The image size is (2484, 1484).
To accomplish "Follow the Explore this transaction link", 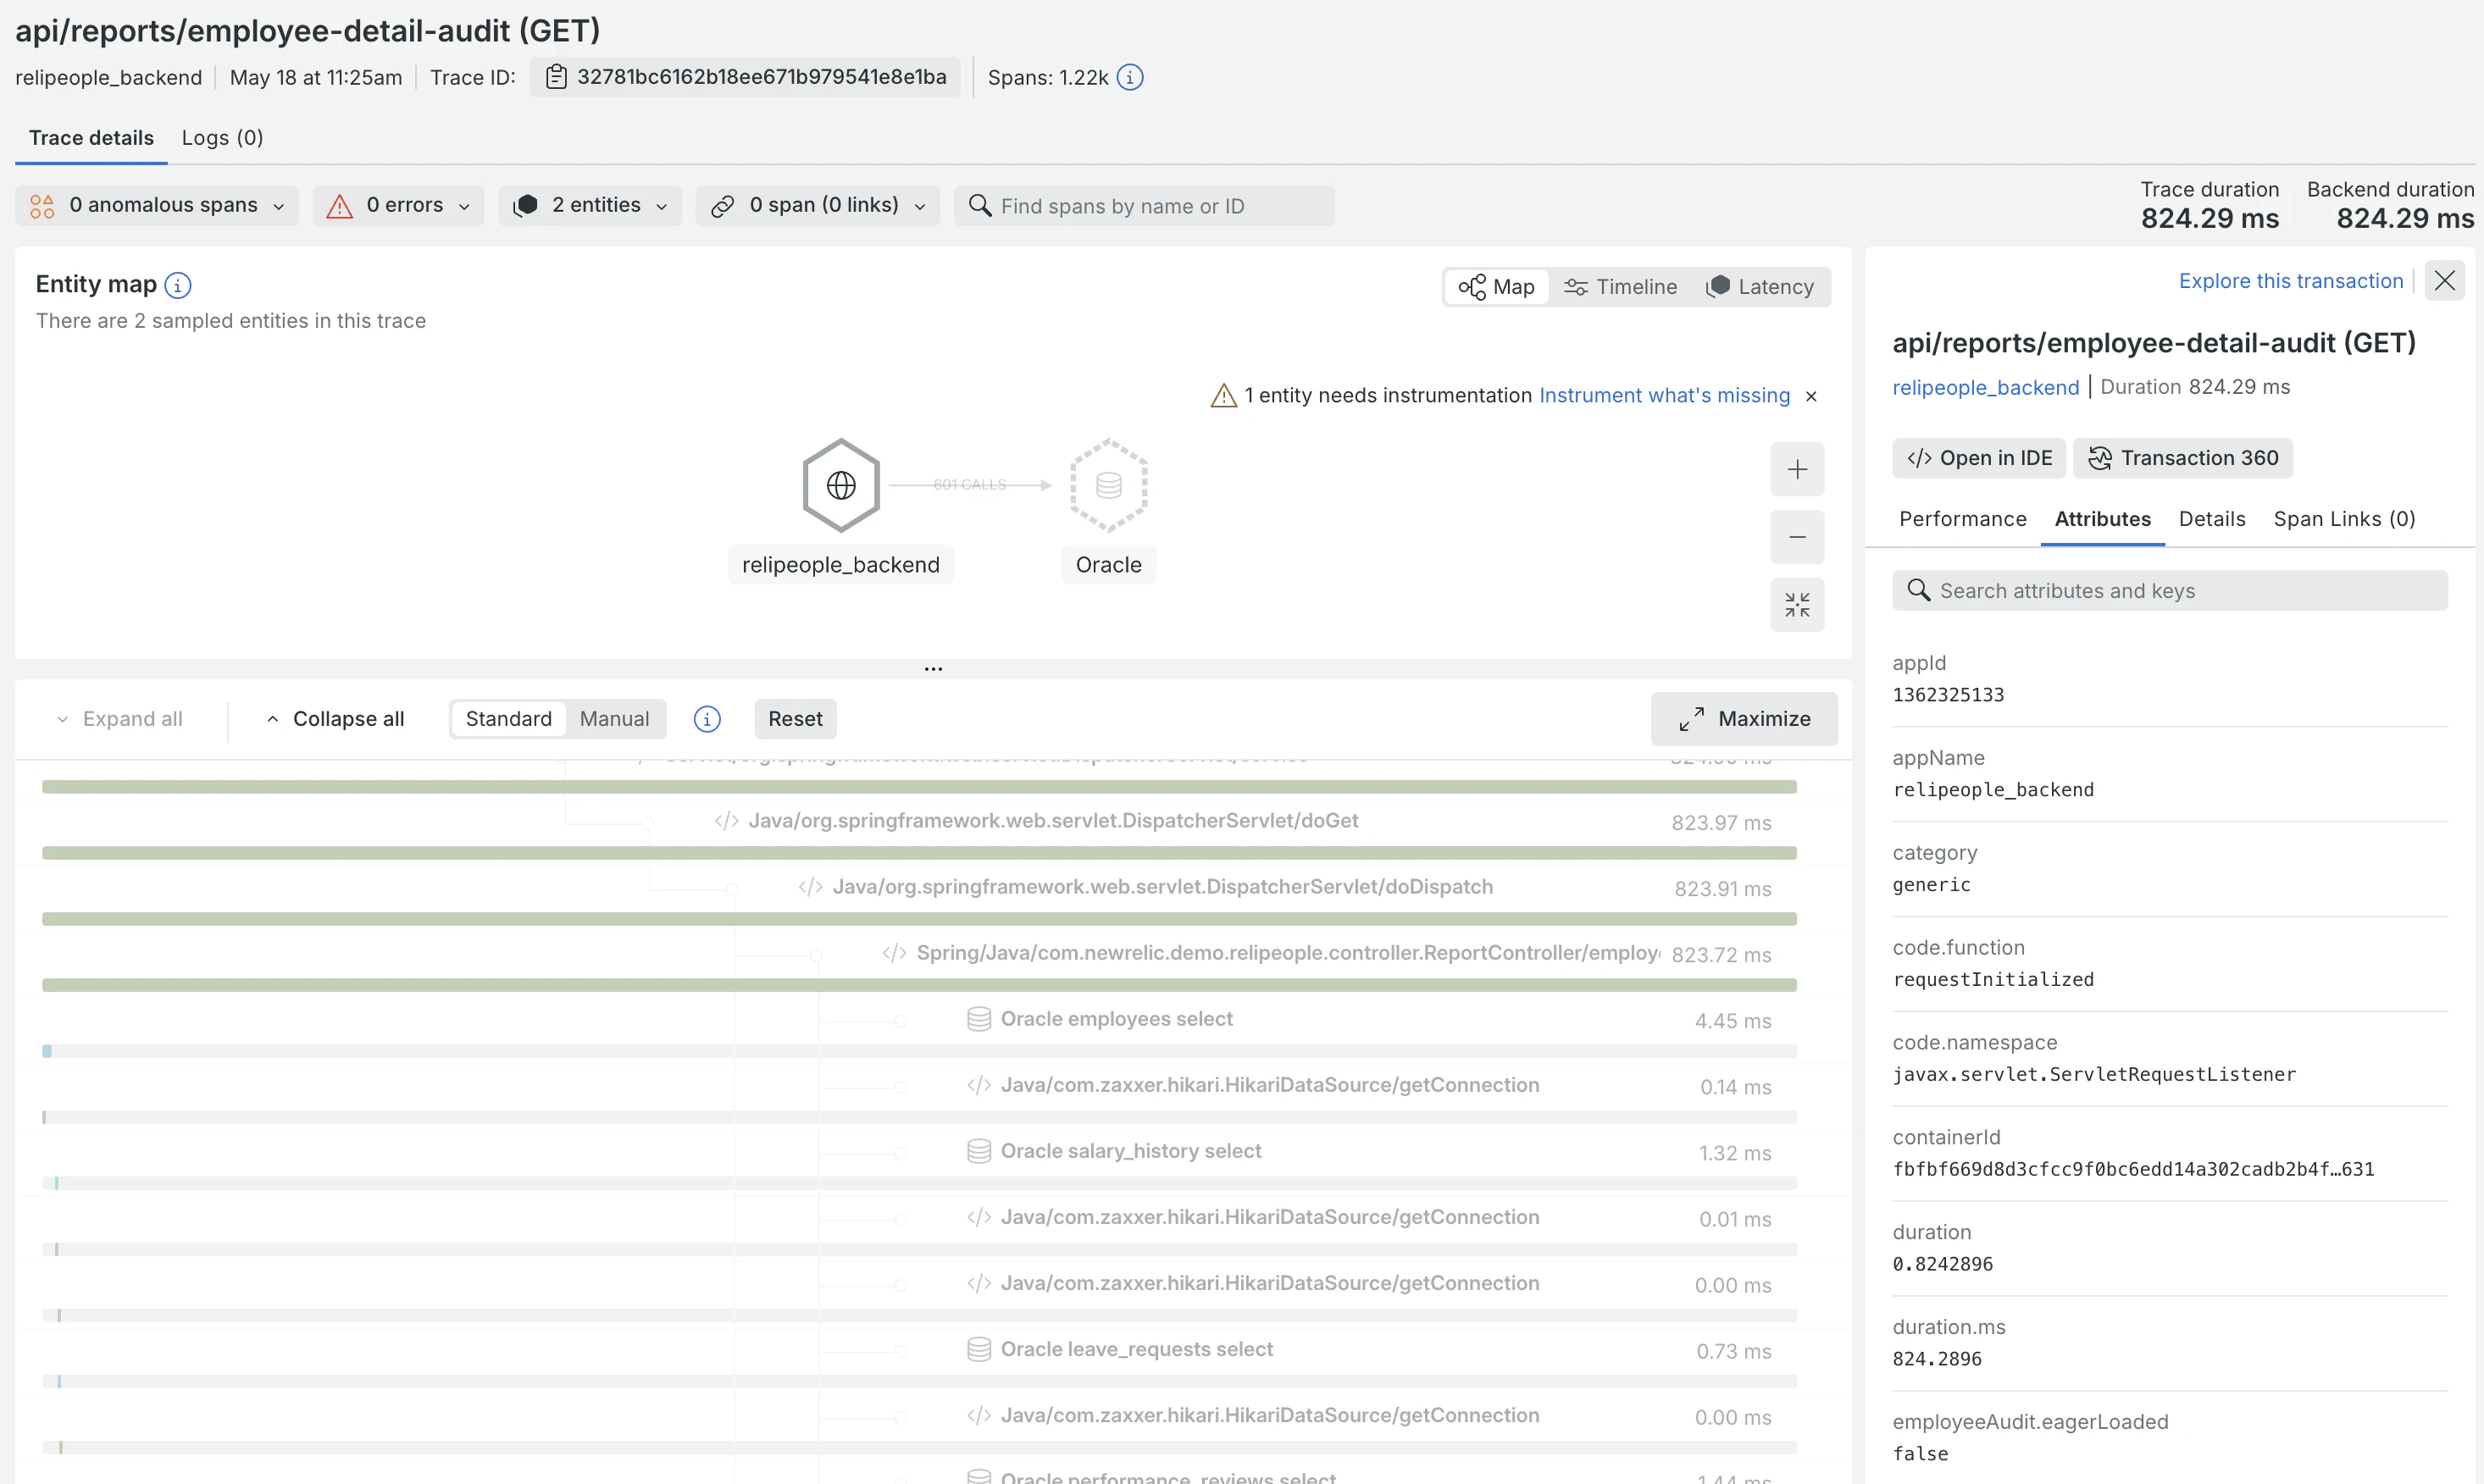I will pyautogui.click(x=2291, y=281).
